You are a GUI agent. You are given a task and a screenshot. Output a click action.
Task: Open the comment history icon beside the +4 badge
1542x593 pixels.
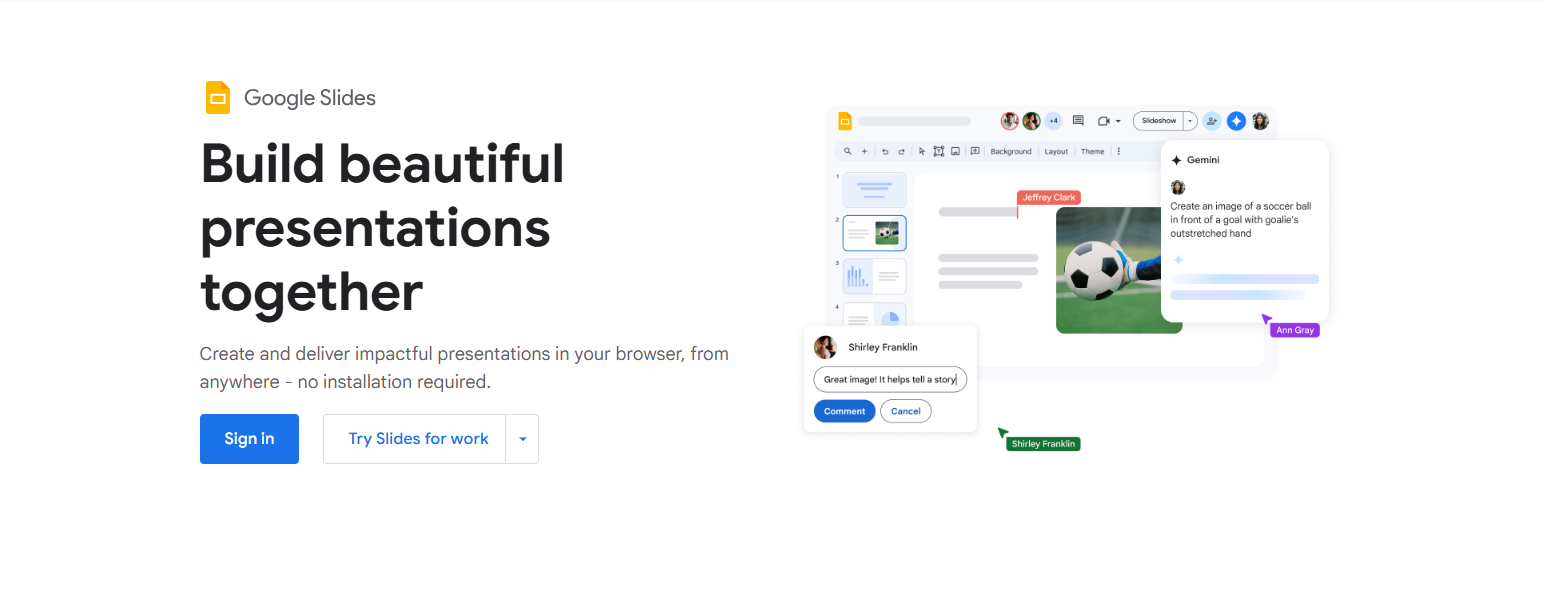1078,121
